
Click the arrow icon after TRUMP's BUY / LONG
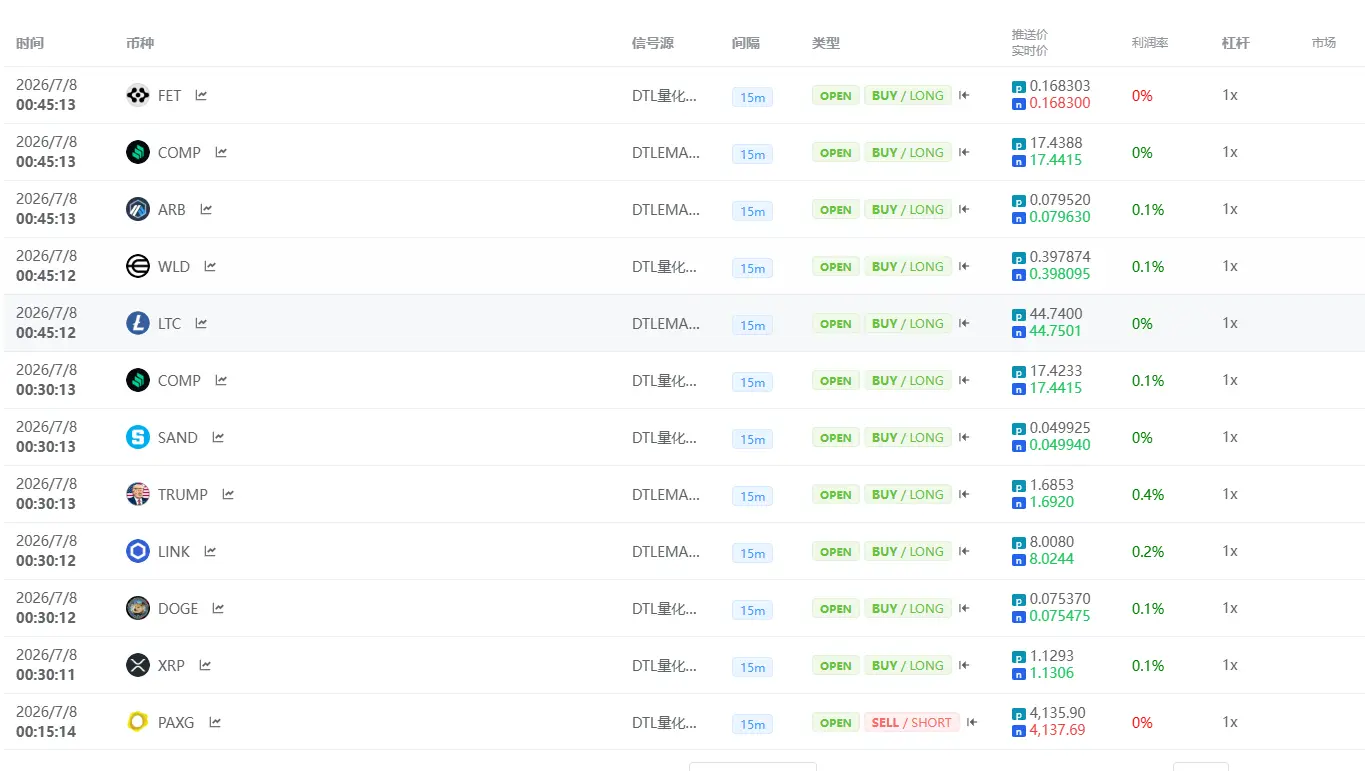tap(964, 495)
